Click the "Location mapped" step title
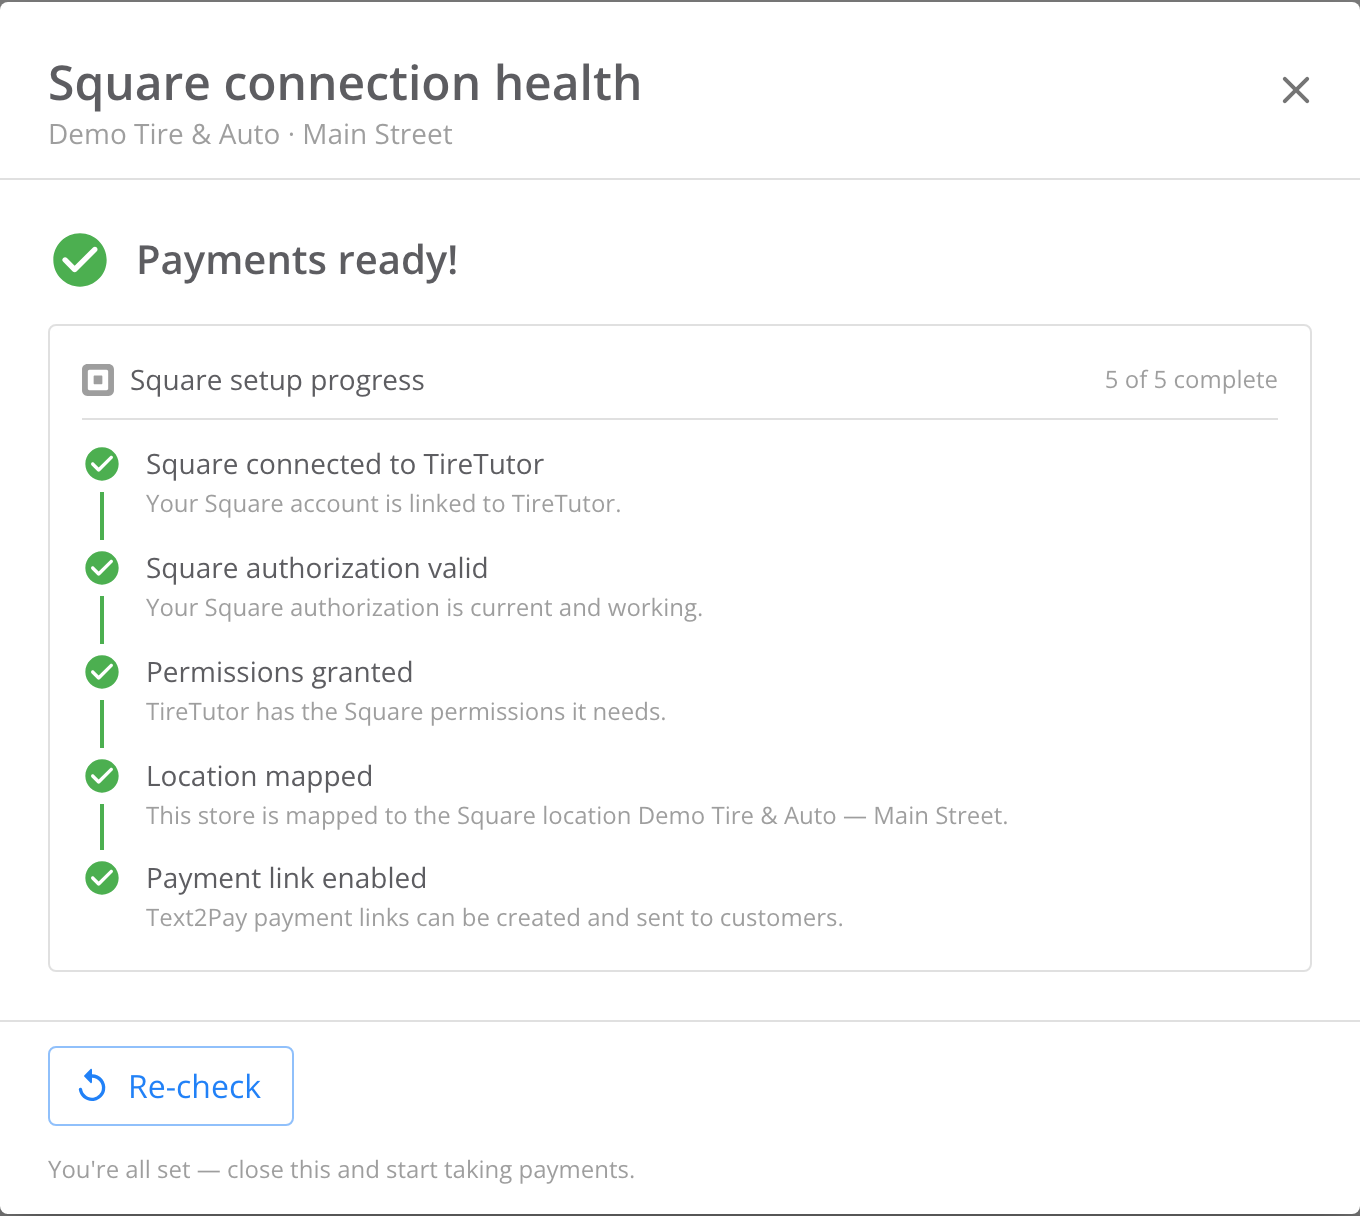This screenshot has height=1216, width=1360. 259,776
